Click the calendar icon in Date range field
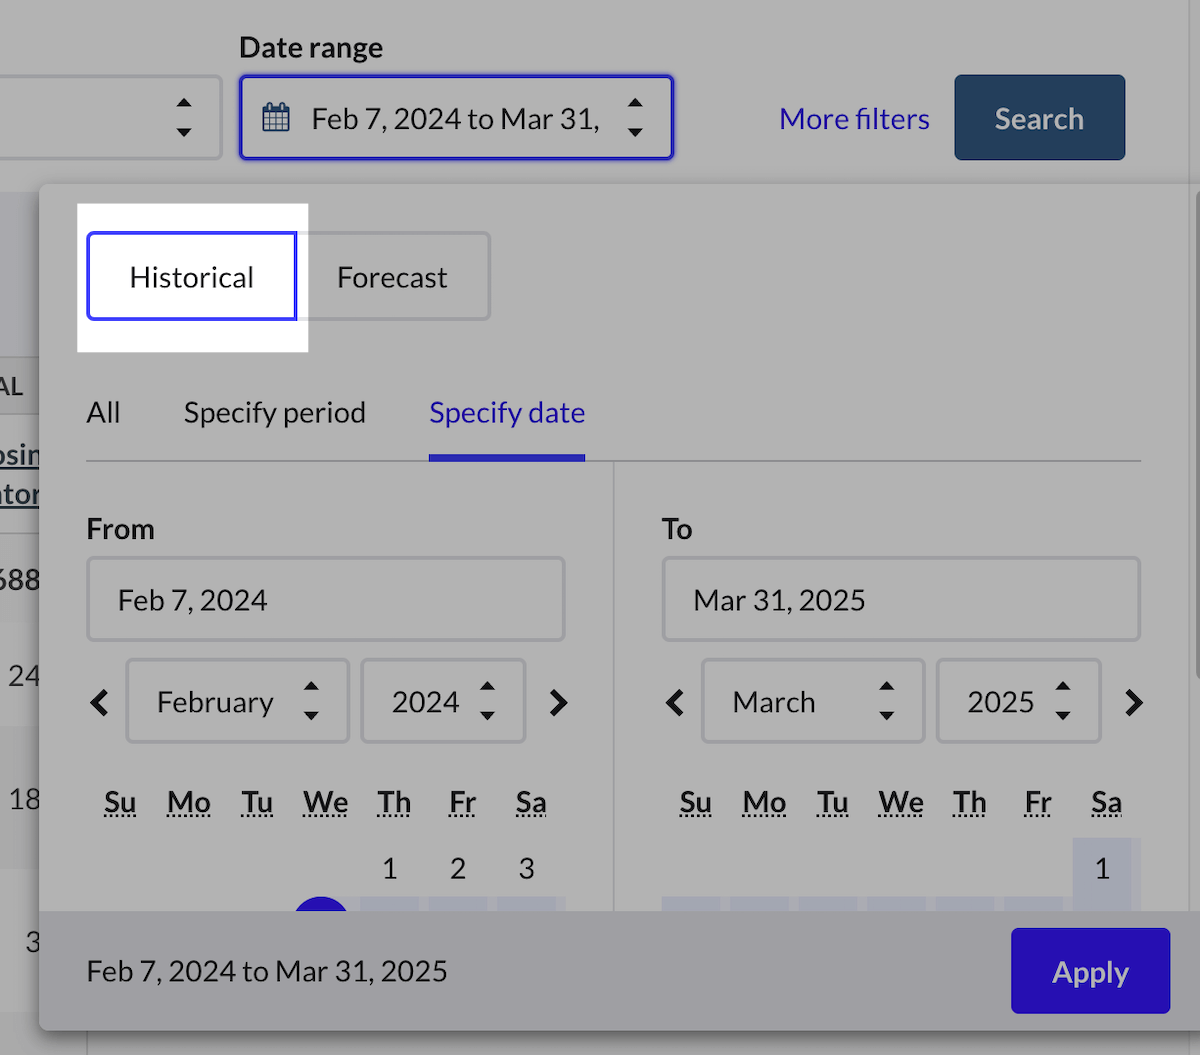The image size is (1200, 1055). tap(276, 118)
